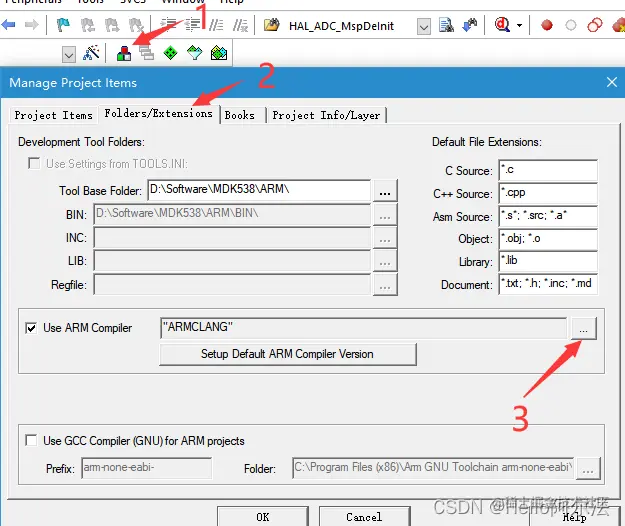
Task: Edit the Asm Source extensions field
Action: (548, 216)
